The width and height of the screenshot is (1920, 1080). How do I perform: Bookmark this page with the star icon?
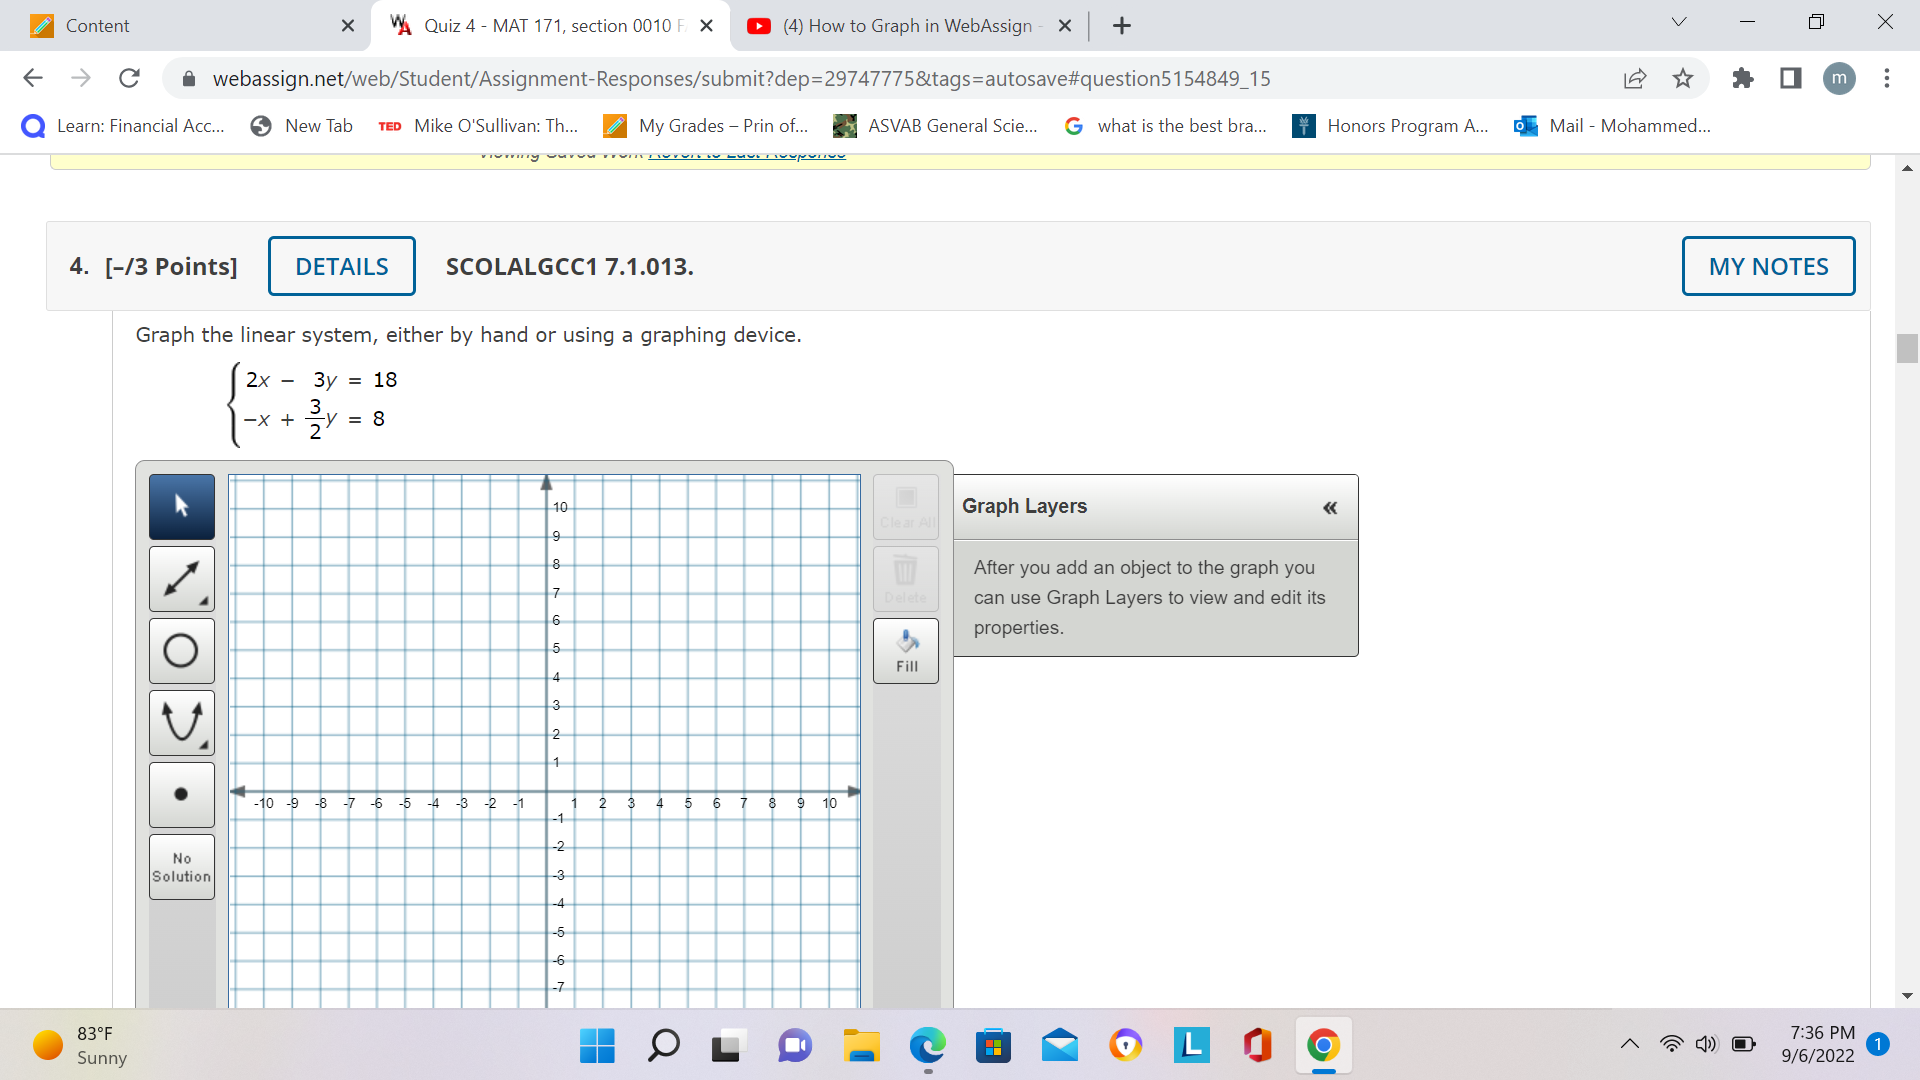pos(1683,79)
